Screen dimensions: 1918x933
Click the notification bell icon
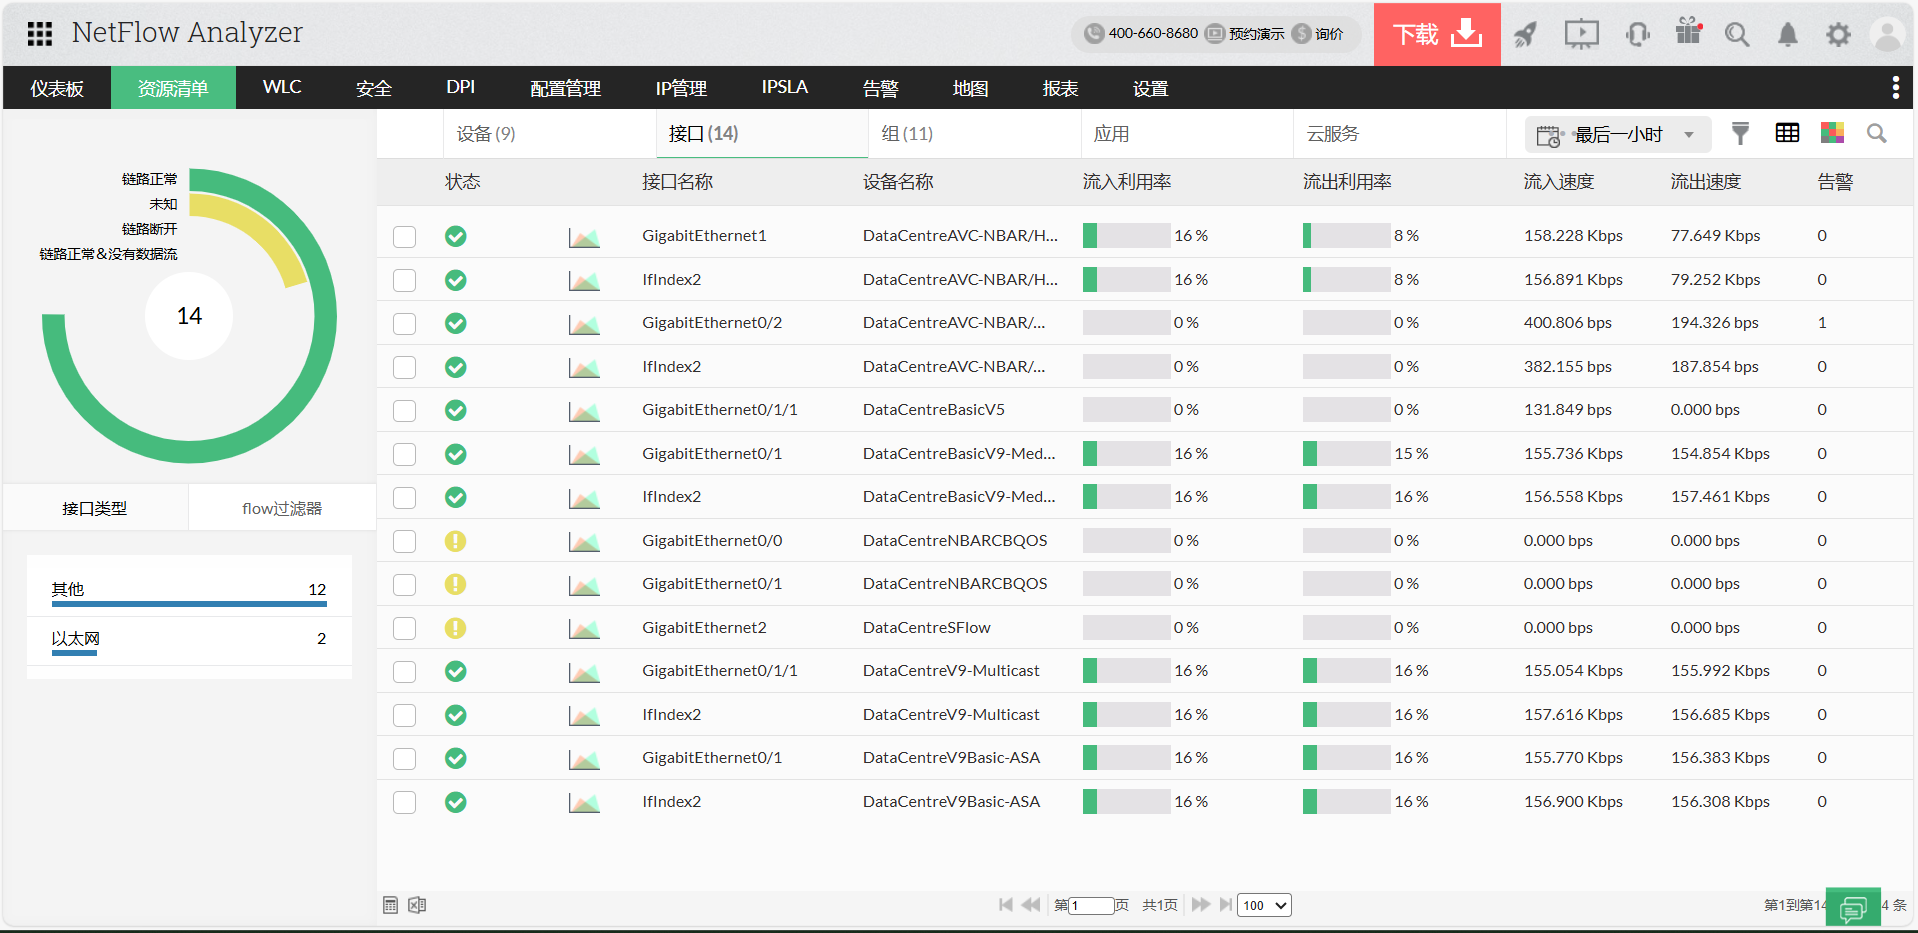click(1787, 35)
